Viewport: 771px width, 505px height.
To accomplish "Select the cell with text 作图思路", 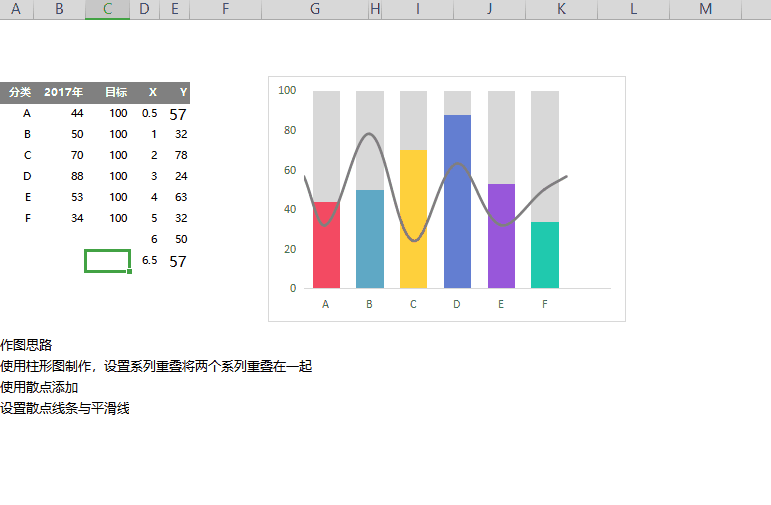I will pyautogui.click(x=27, y=345).
